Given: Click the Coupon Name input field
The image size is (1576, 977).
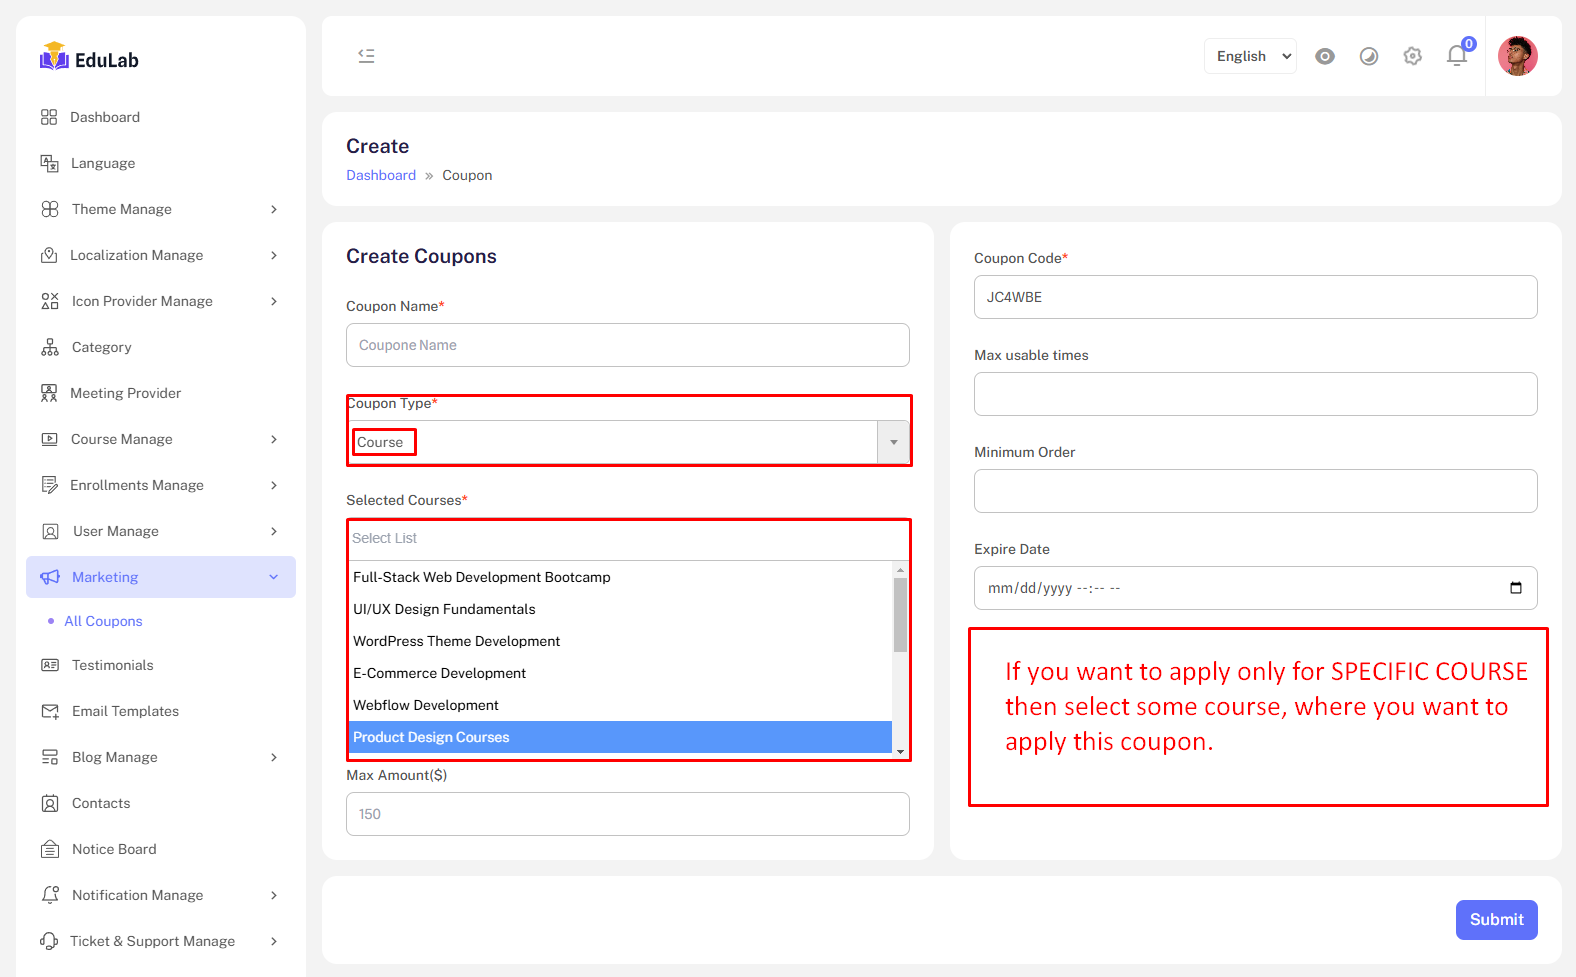Looking at the screenshot, I should point(627,345).
